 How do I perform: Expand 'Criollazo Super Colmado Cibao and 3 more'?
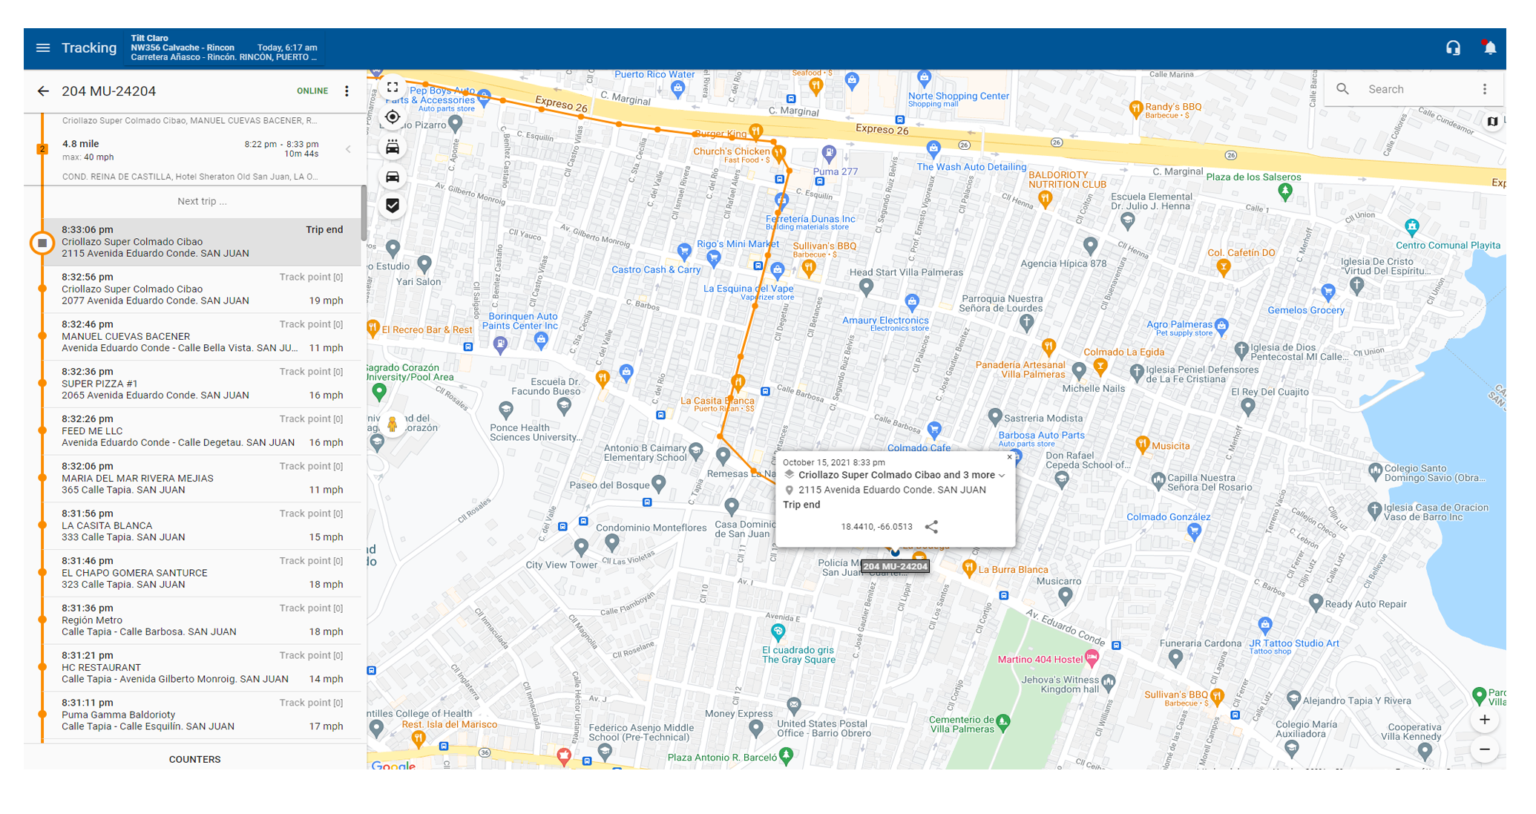1001,476
